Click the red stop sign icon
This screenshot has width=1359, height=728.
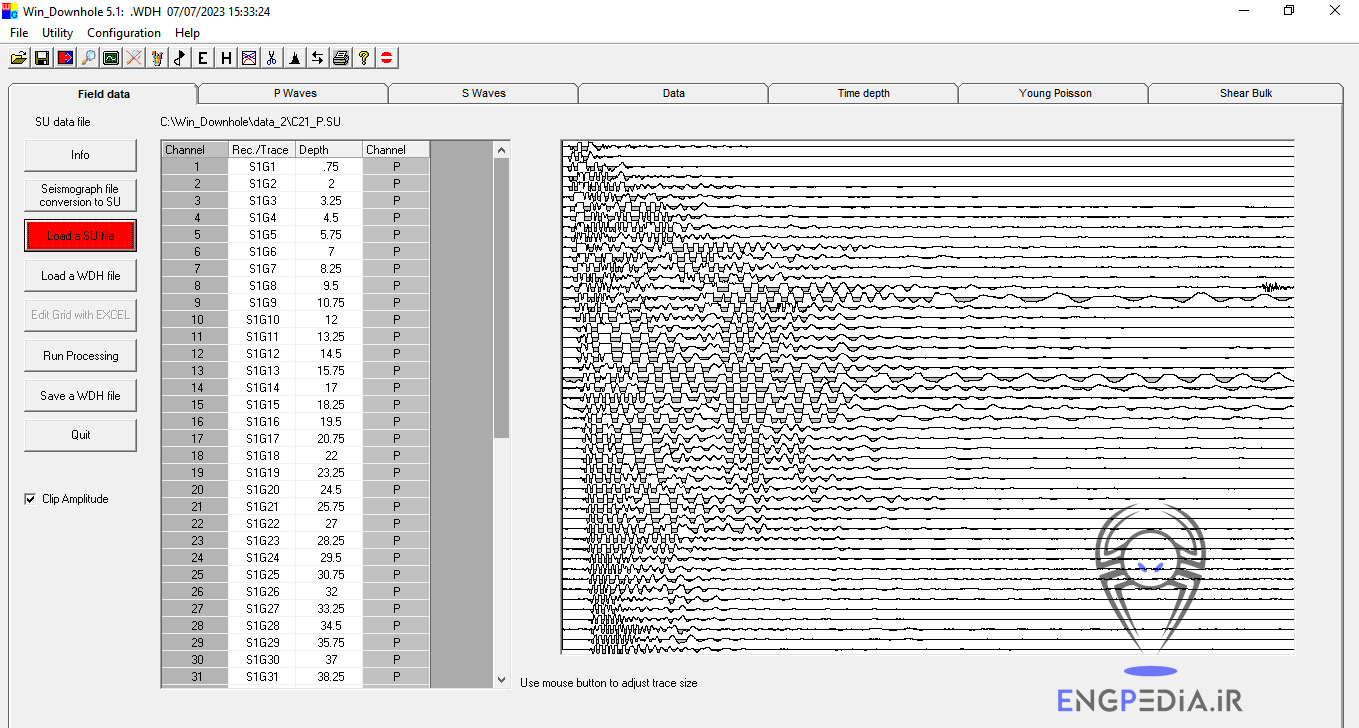point(387,58)
